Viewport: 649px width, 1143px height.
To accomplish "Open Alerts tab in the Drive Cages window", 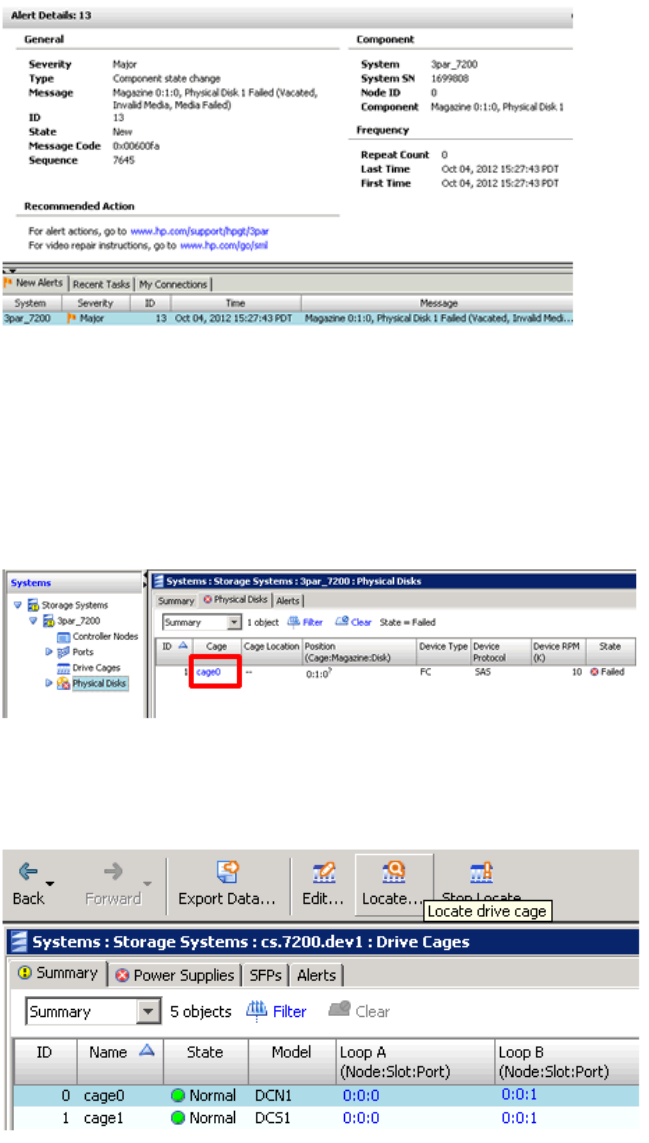I will [316, 975].
